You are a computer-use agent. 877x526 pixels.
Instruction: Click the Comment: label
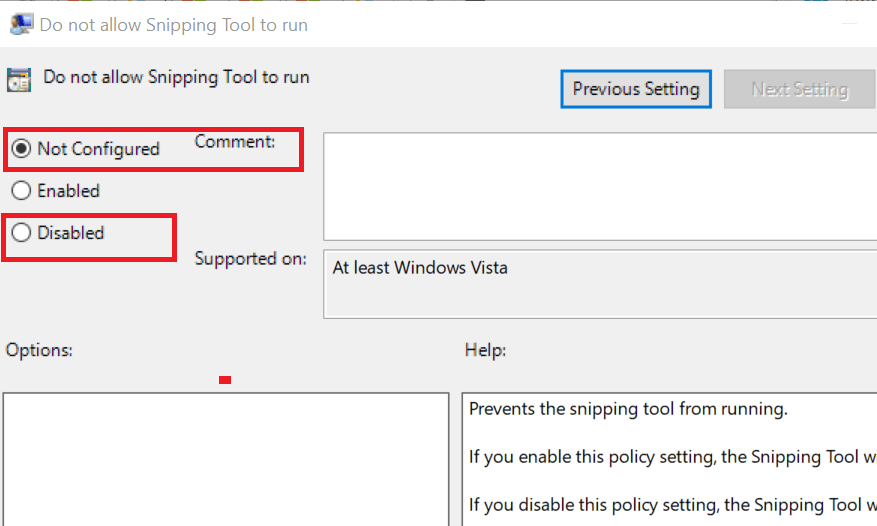(x=235, y=142)
